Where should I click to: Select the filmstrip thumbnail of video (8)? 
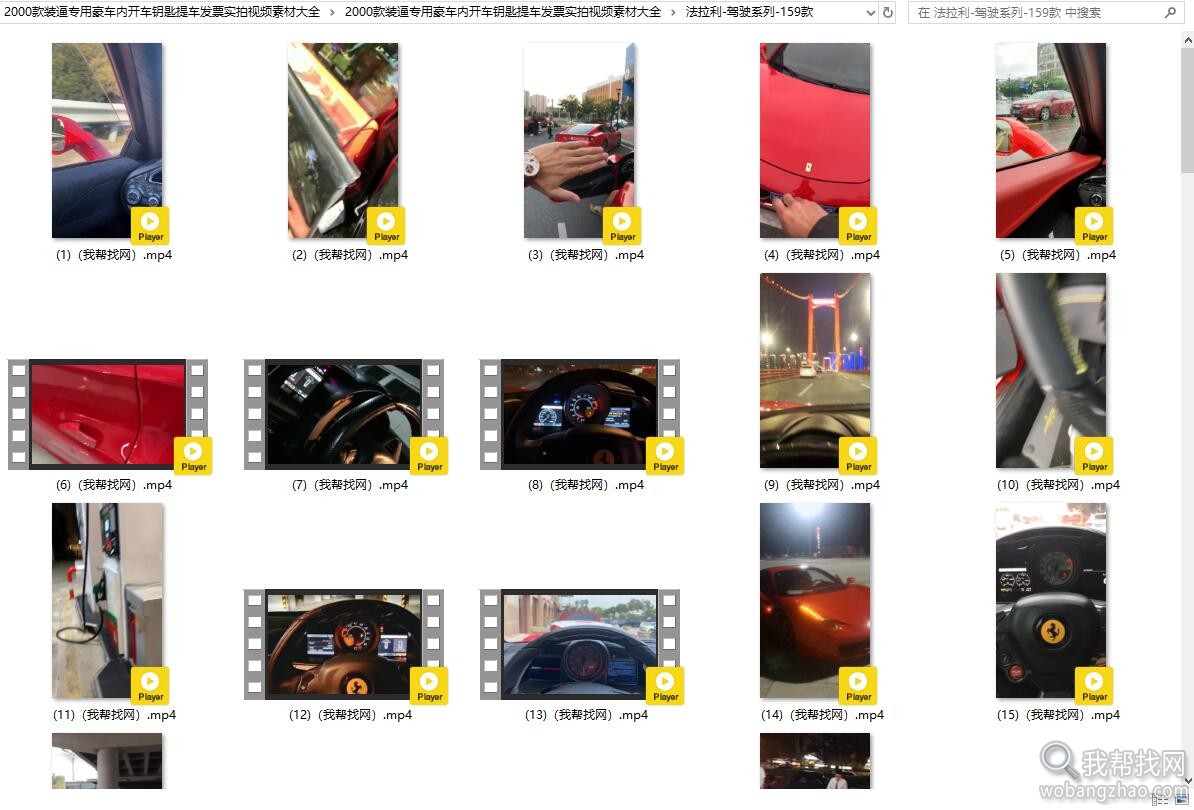pyautogui.click(x=579, y=414)
